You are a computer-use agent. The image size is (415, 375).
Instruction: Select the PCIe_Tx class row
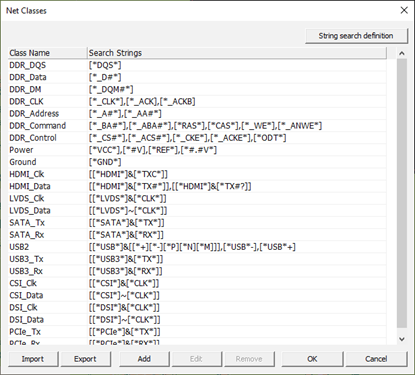pyautogui.click(x=197, y=332)
